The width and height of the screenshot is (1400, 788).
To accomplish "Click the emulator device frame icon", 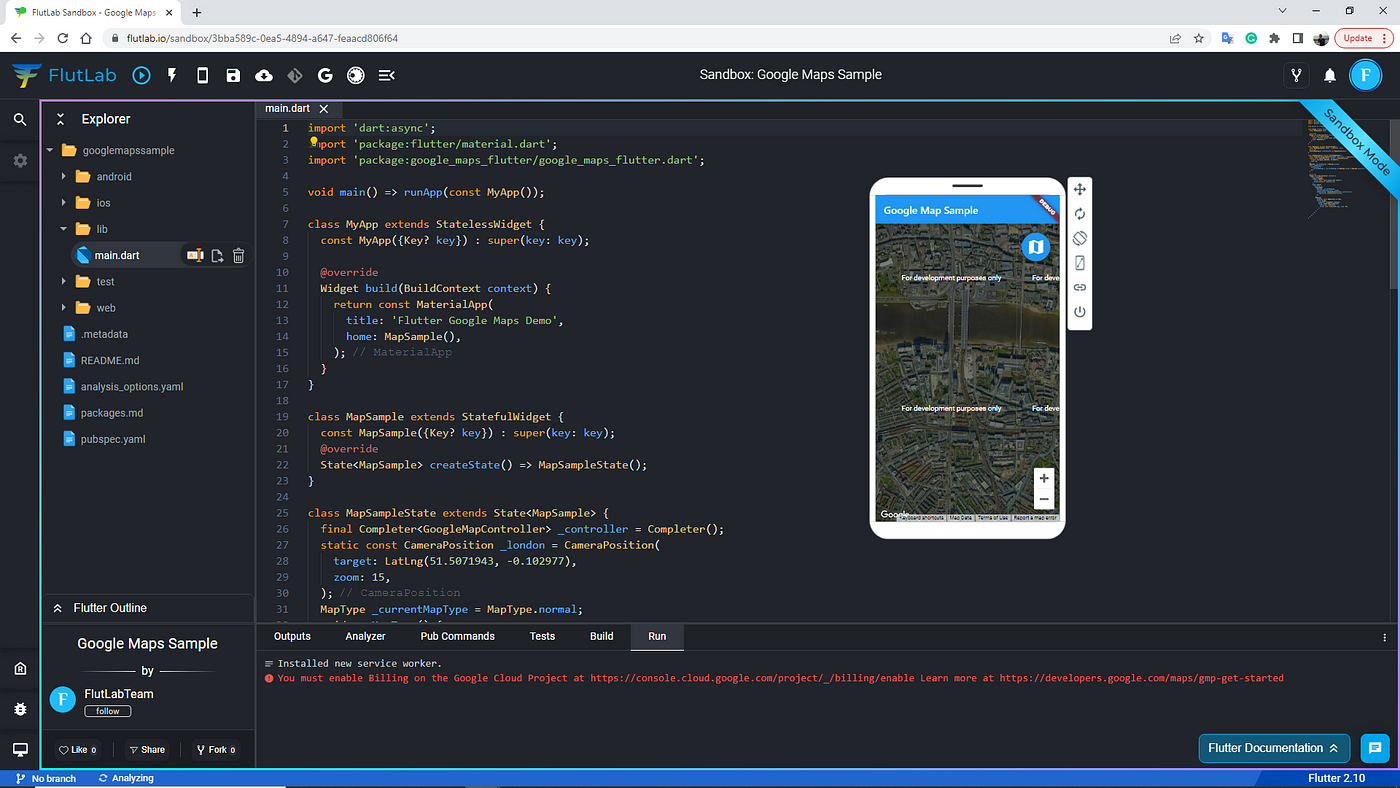I will (x=1080, y=263).
